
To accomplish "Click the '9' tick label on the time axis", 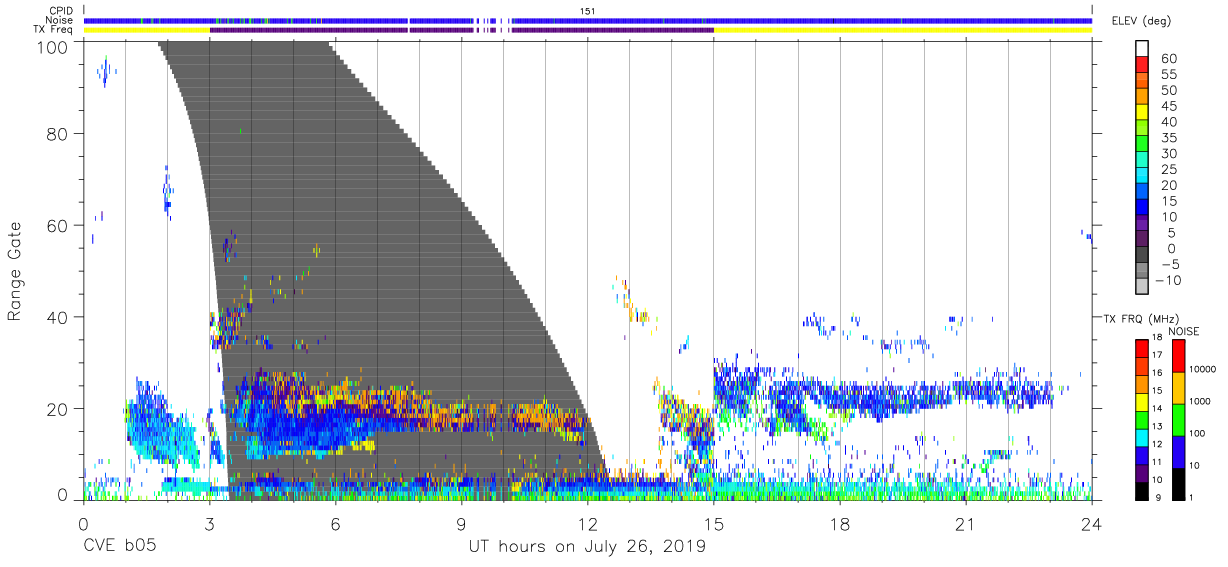I will (462, 524).
